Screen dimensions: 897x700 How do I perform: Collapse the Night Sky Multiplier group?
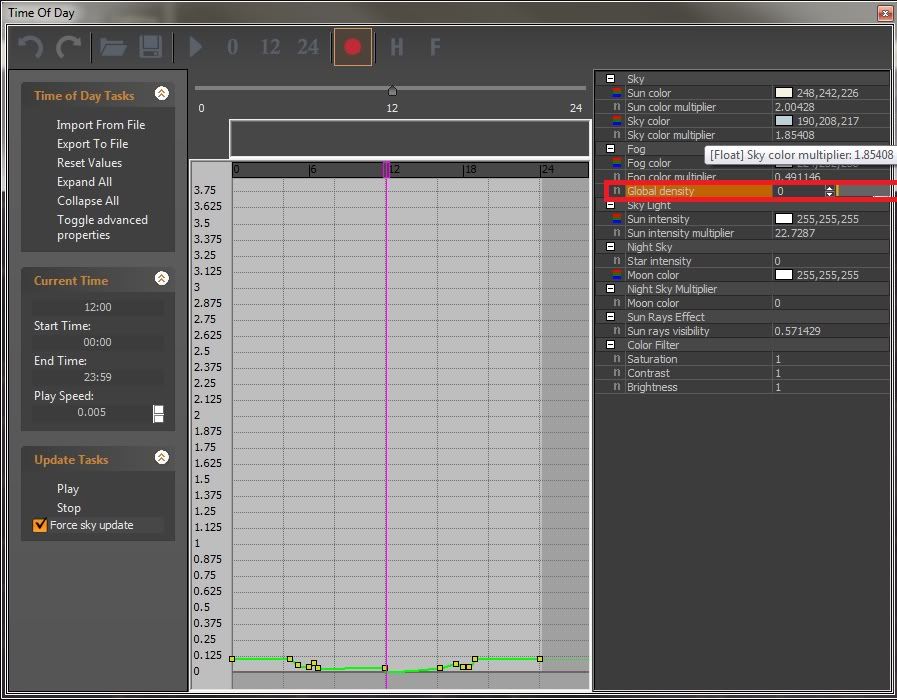(610, 289)
